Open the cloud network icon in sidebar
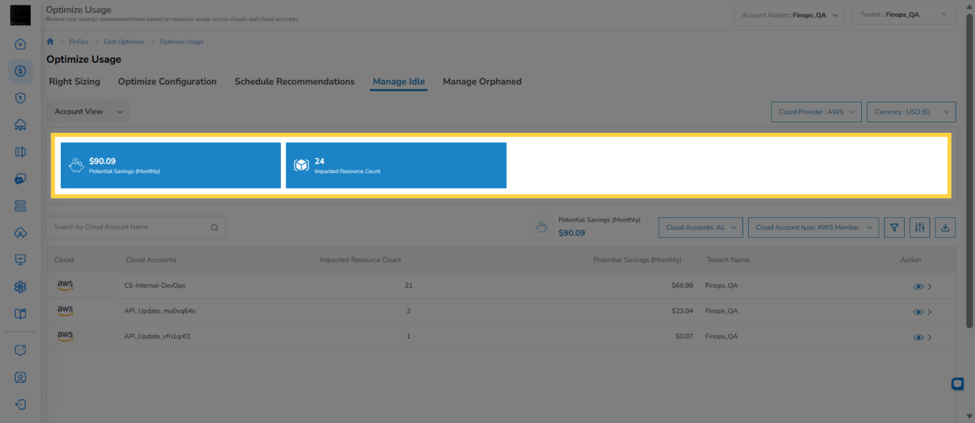The width and height of the screenshot is (975, 423). tap(20, 125)
